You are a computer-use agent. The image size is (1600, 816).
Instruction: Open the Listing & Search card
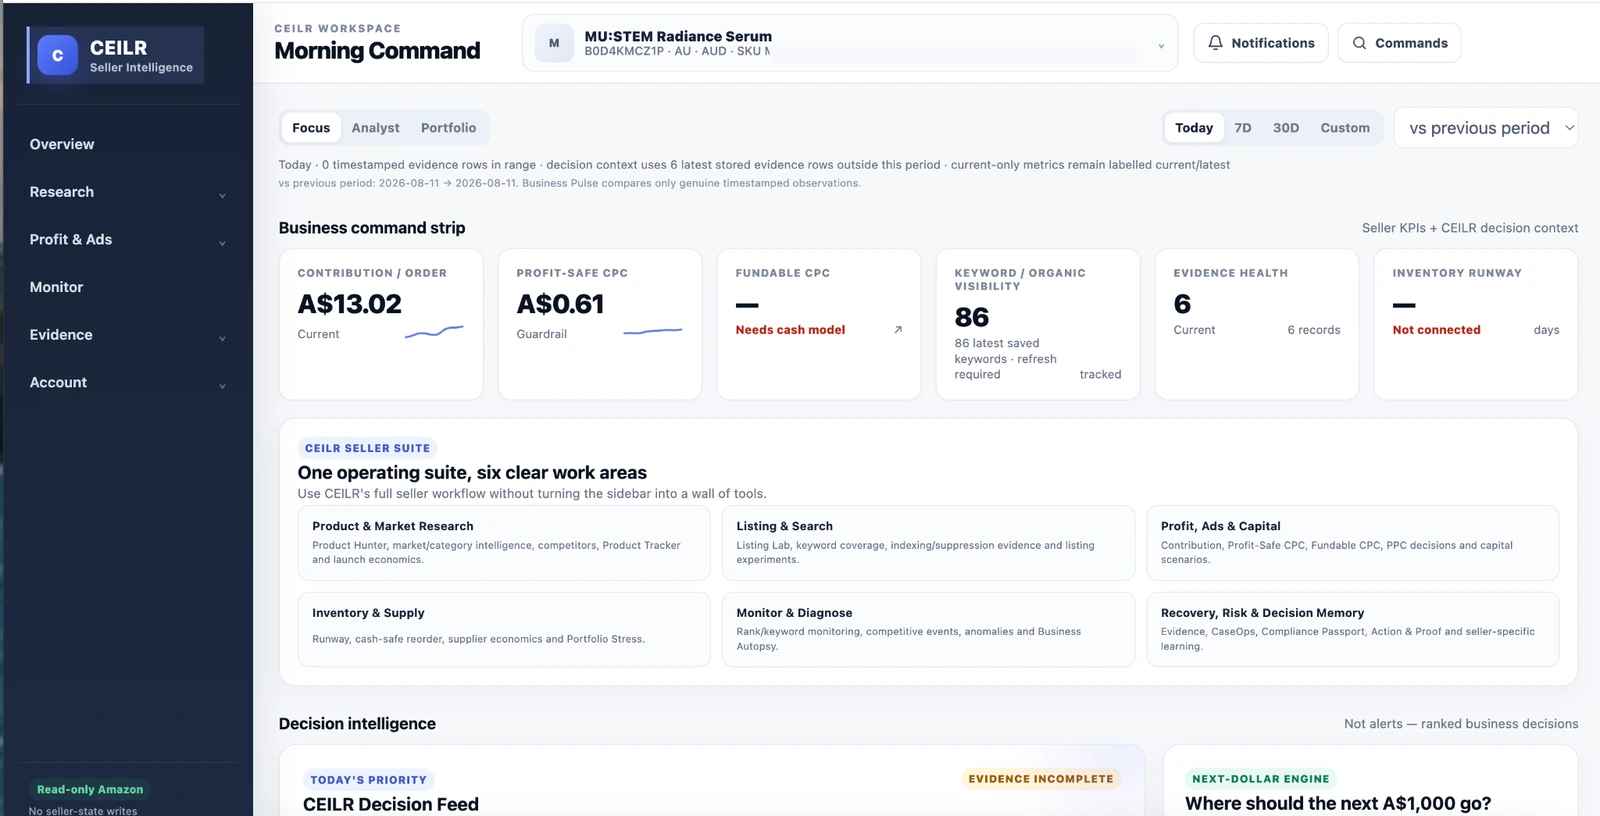[928, 543]
